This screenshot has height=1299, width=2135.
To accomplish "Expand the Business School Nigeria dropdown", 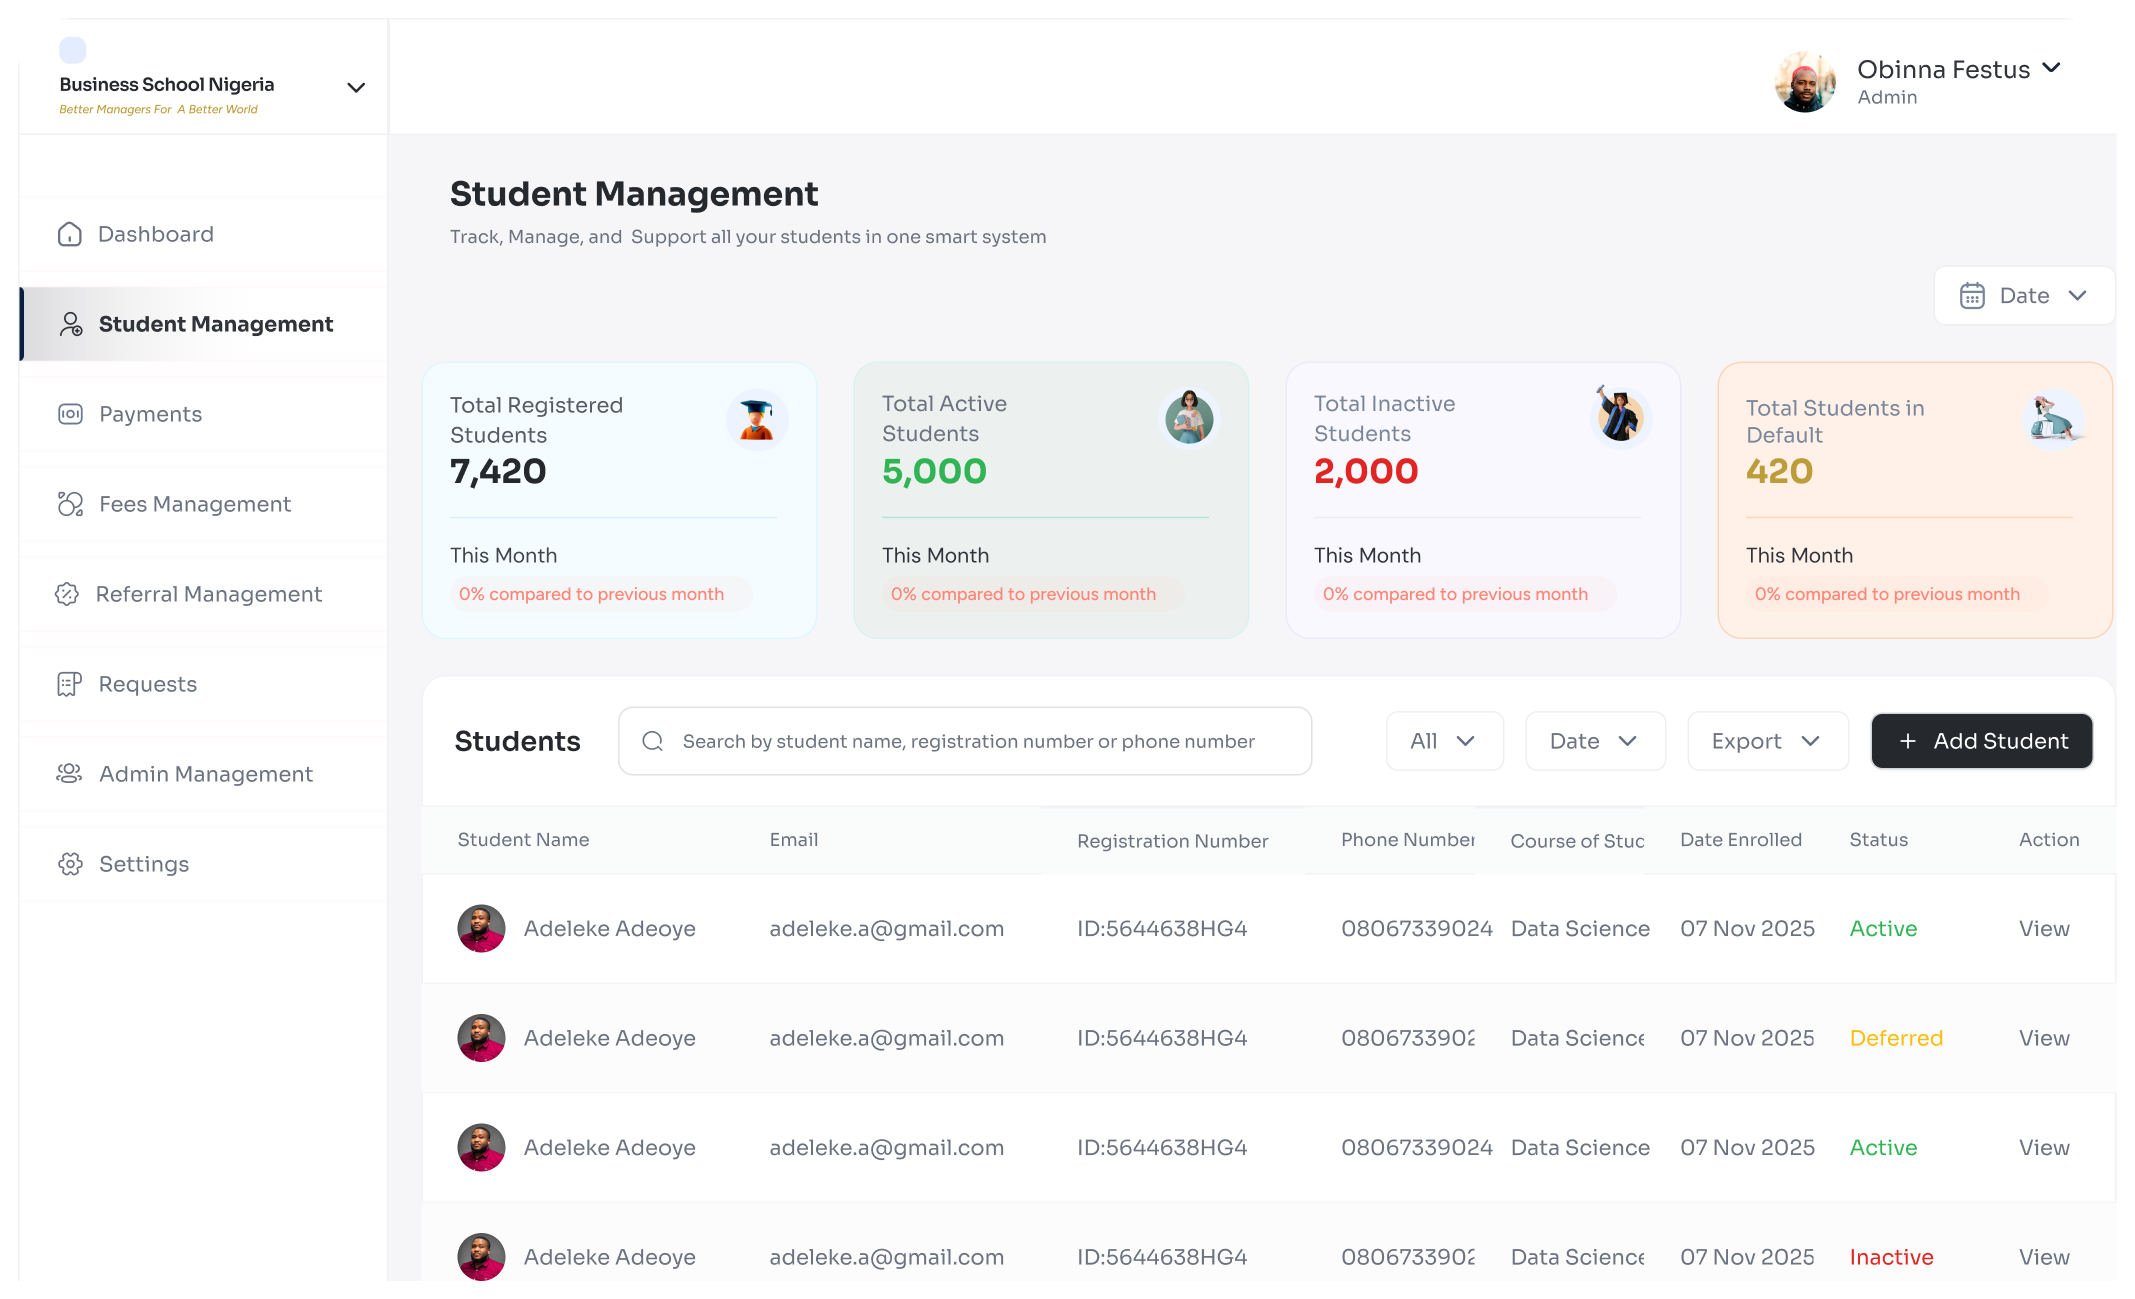I will pos(355,88).
